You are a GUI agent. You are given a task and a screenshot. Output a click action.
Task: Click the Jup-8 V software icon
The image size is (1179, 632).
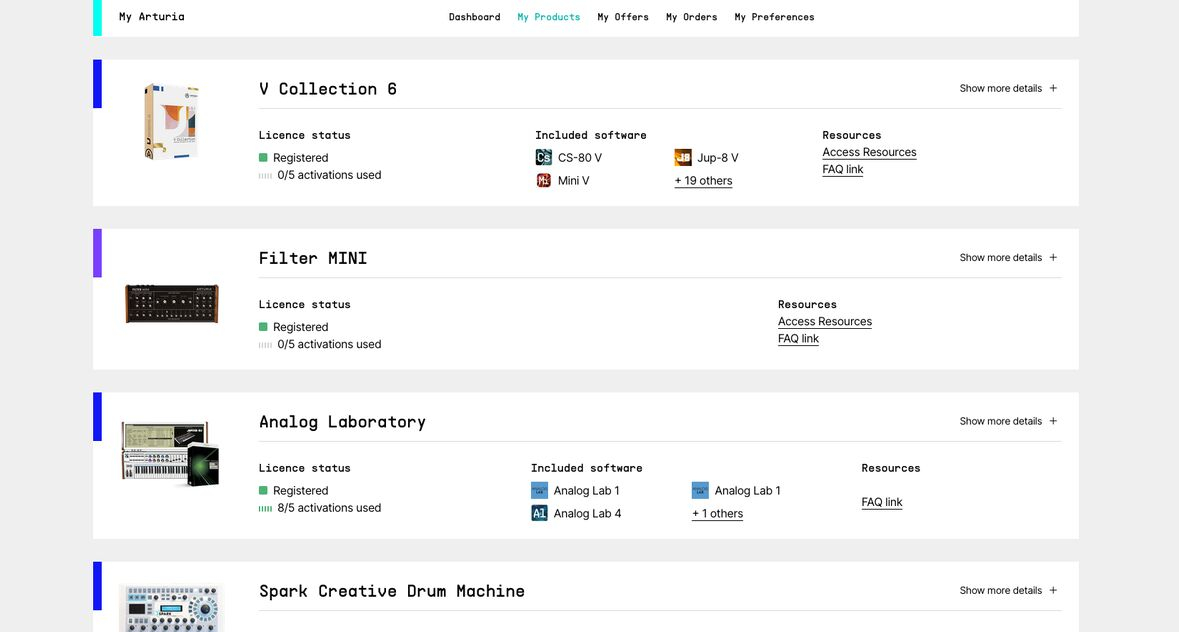683,158
